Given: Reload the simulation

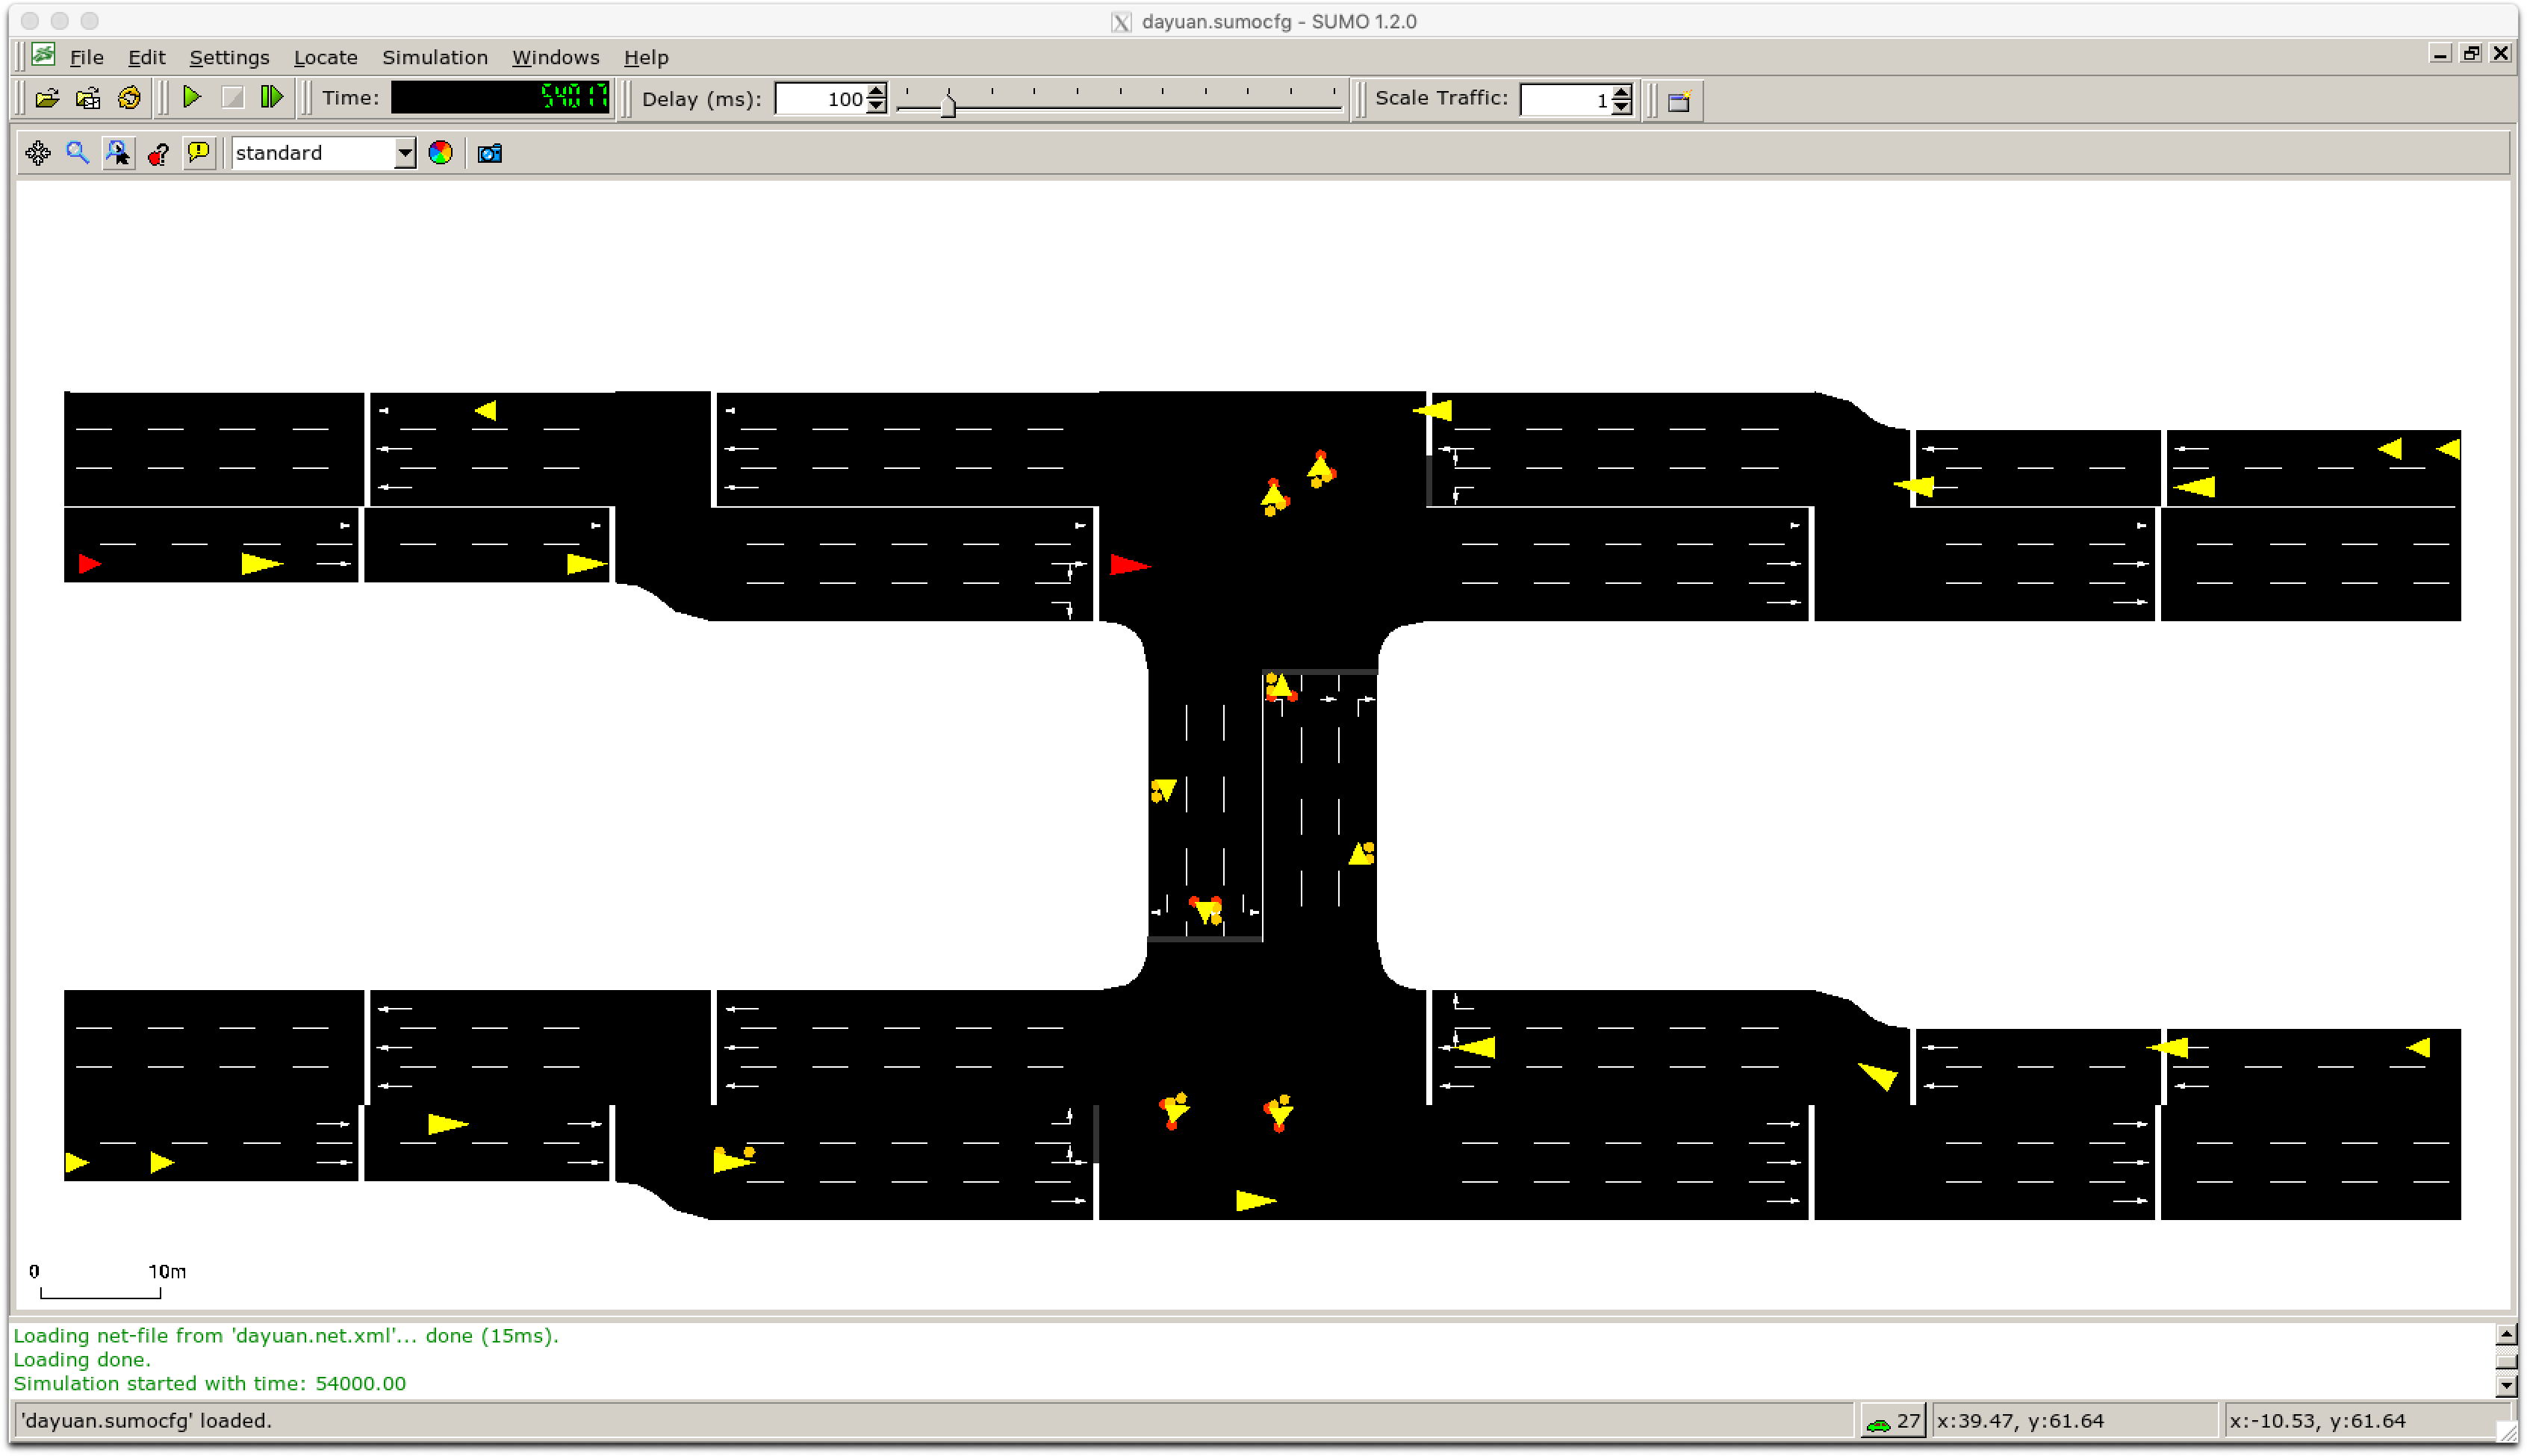Looking at the screenshot, I should coord(129,98).
